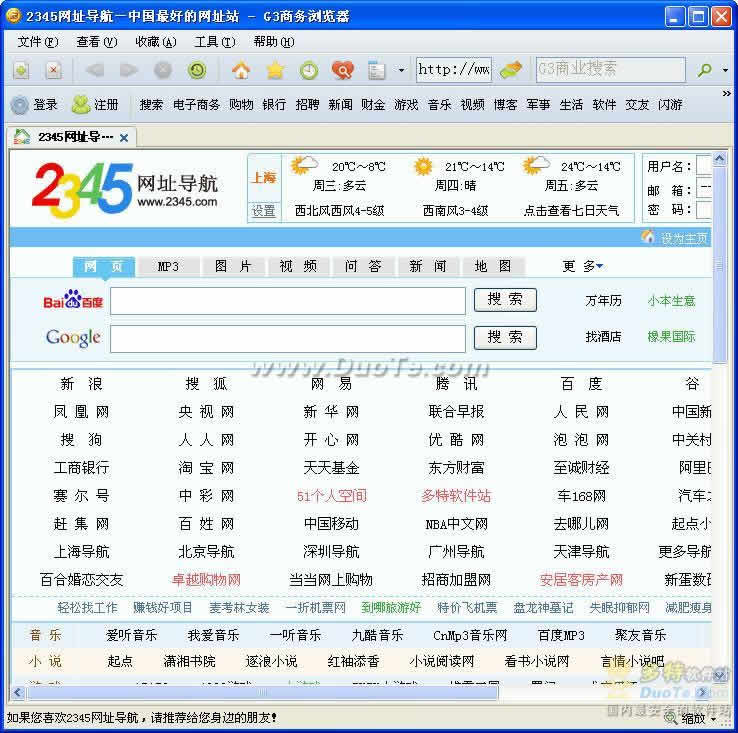Close the 2345网址导航 tab with X
The height and width of the screenshot is (733, 738).
click(124, 138)
